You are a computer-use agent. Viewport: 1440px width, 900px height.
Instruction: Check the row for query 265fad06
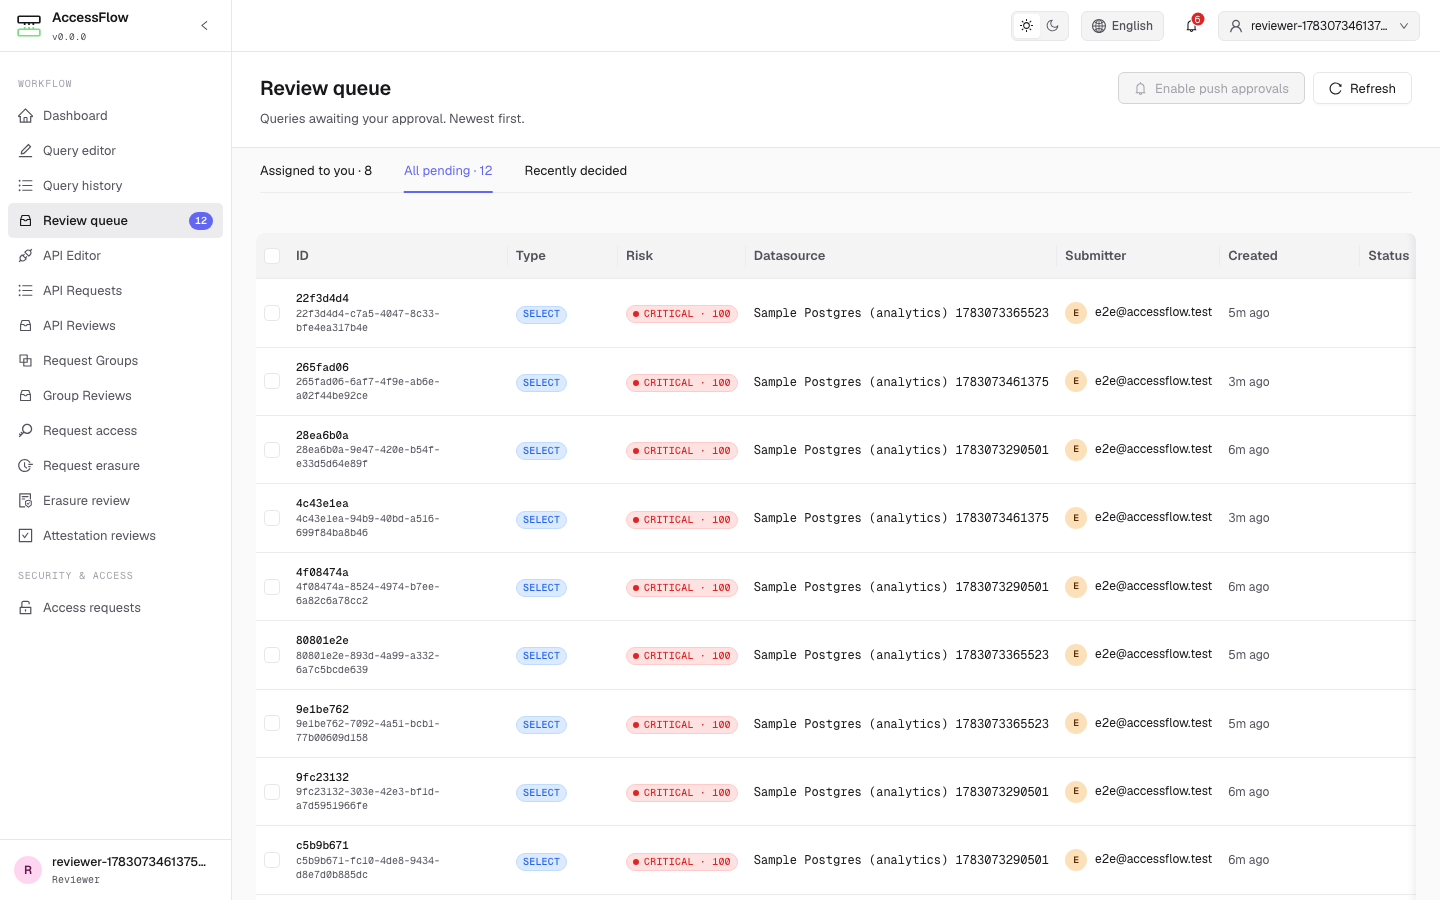272,381
